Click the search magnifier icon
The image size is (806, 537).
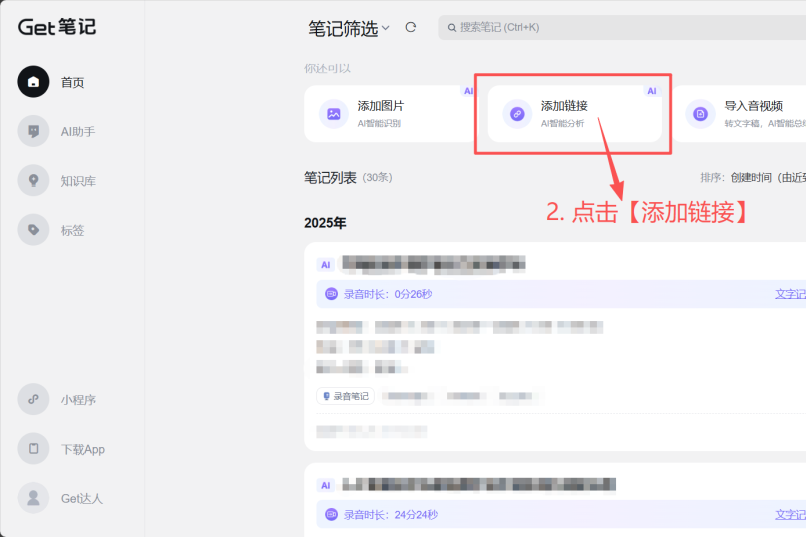[451, 28]
